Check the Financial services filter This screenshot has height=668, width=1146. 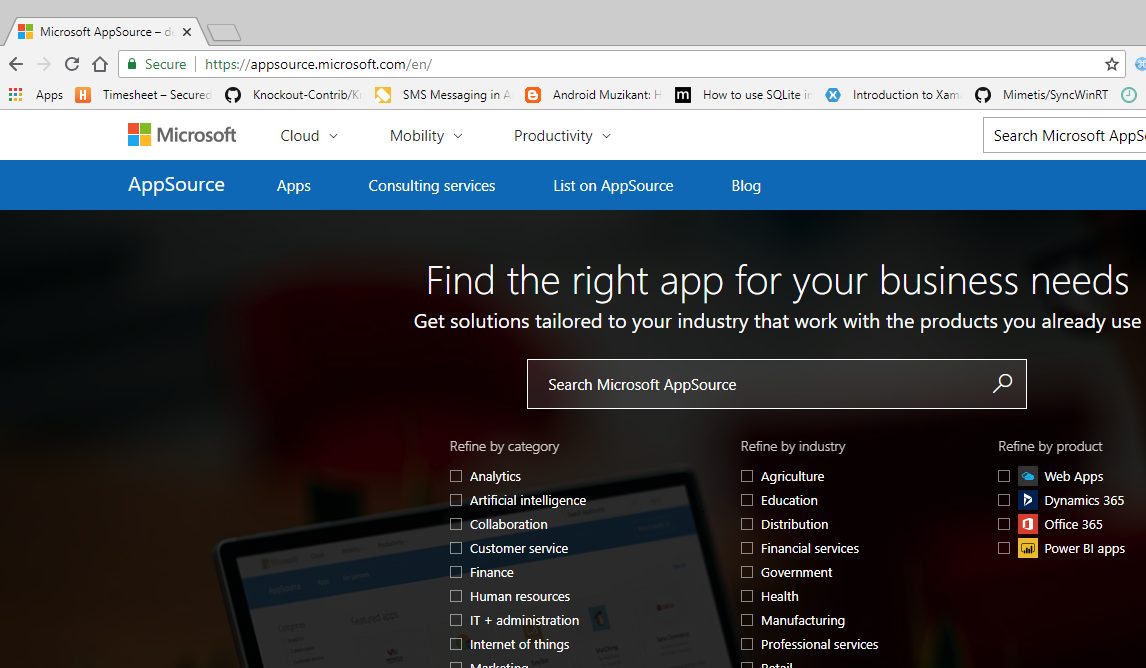tap(746, 548)
